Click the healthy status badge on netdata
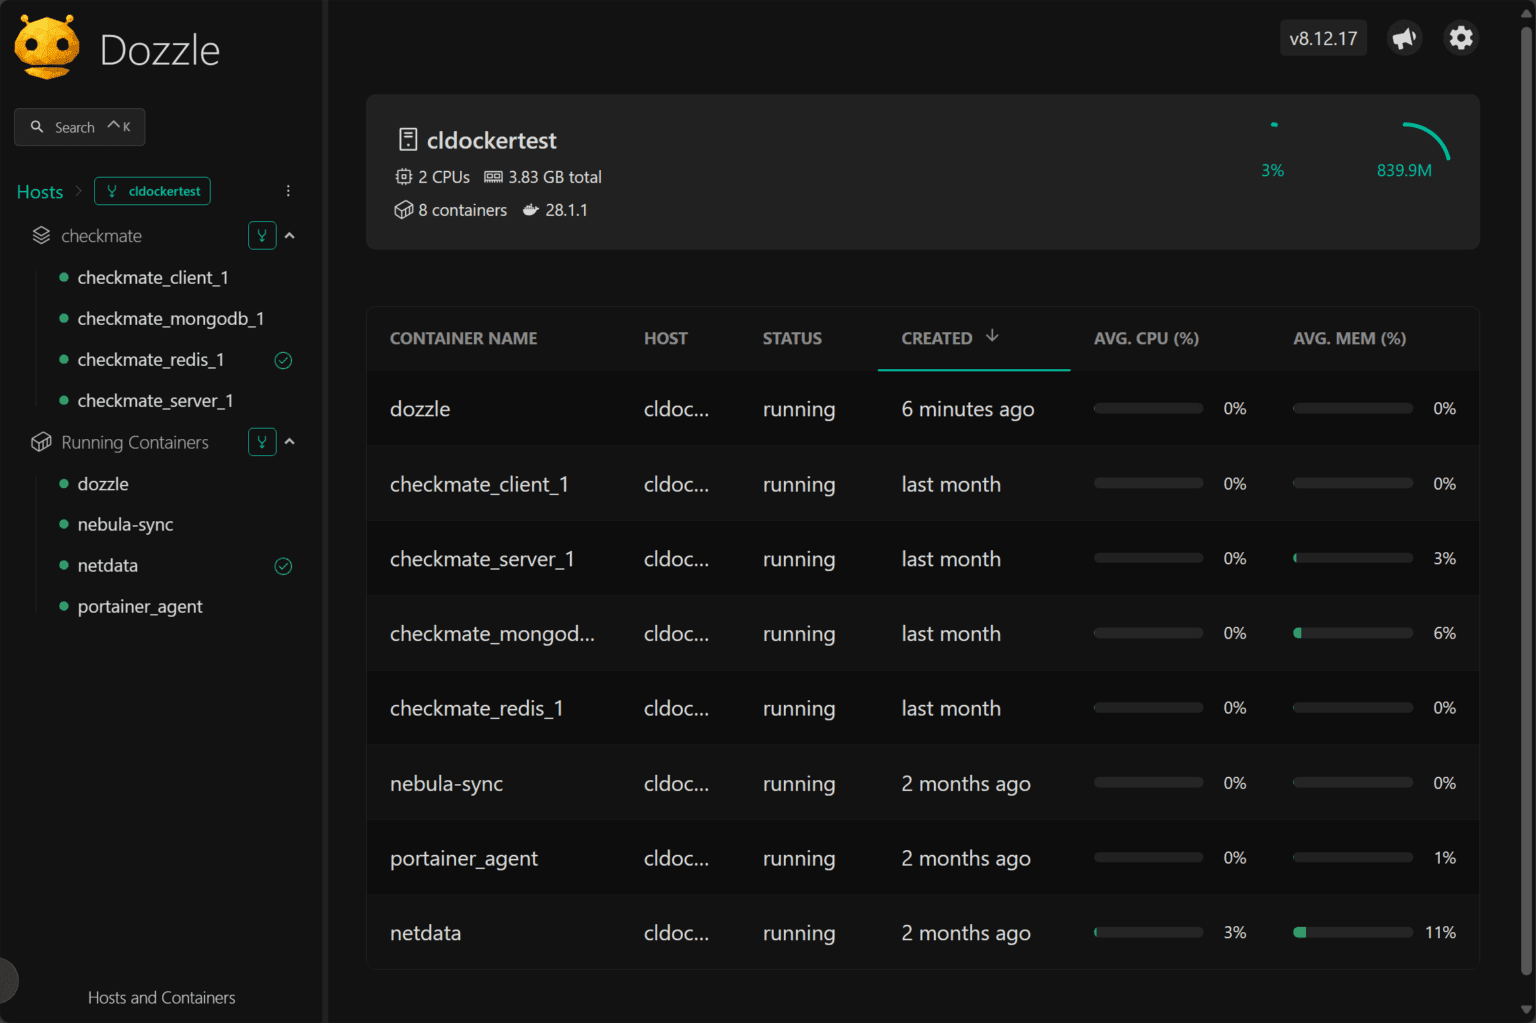The image size is (1536, 1023). point(283,566)
